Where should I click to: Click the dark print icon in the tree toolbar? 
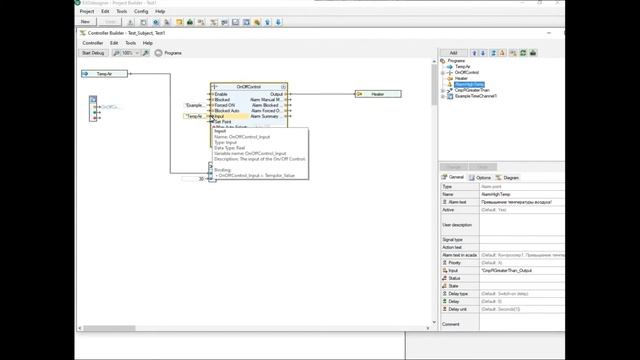(x=533, y=53)
